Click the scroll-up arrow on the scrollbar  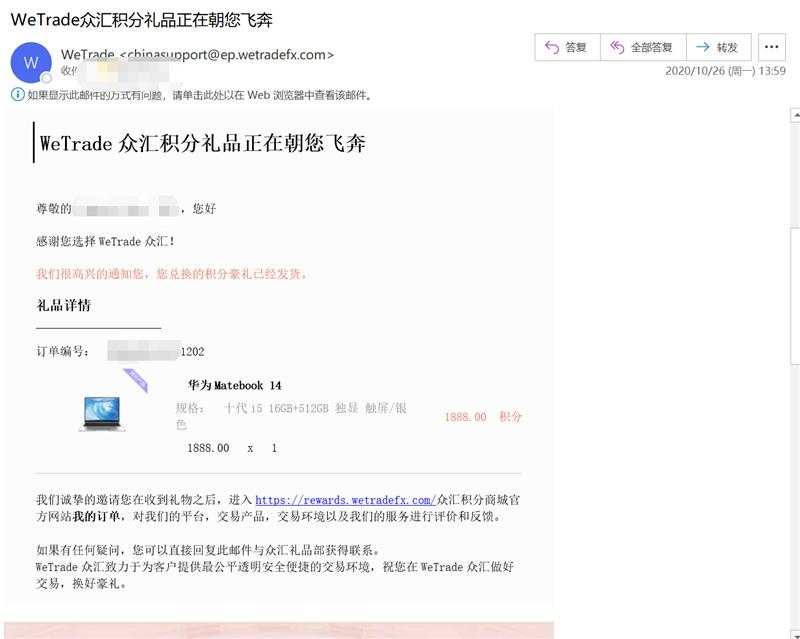coord(795,115)
